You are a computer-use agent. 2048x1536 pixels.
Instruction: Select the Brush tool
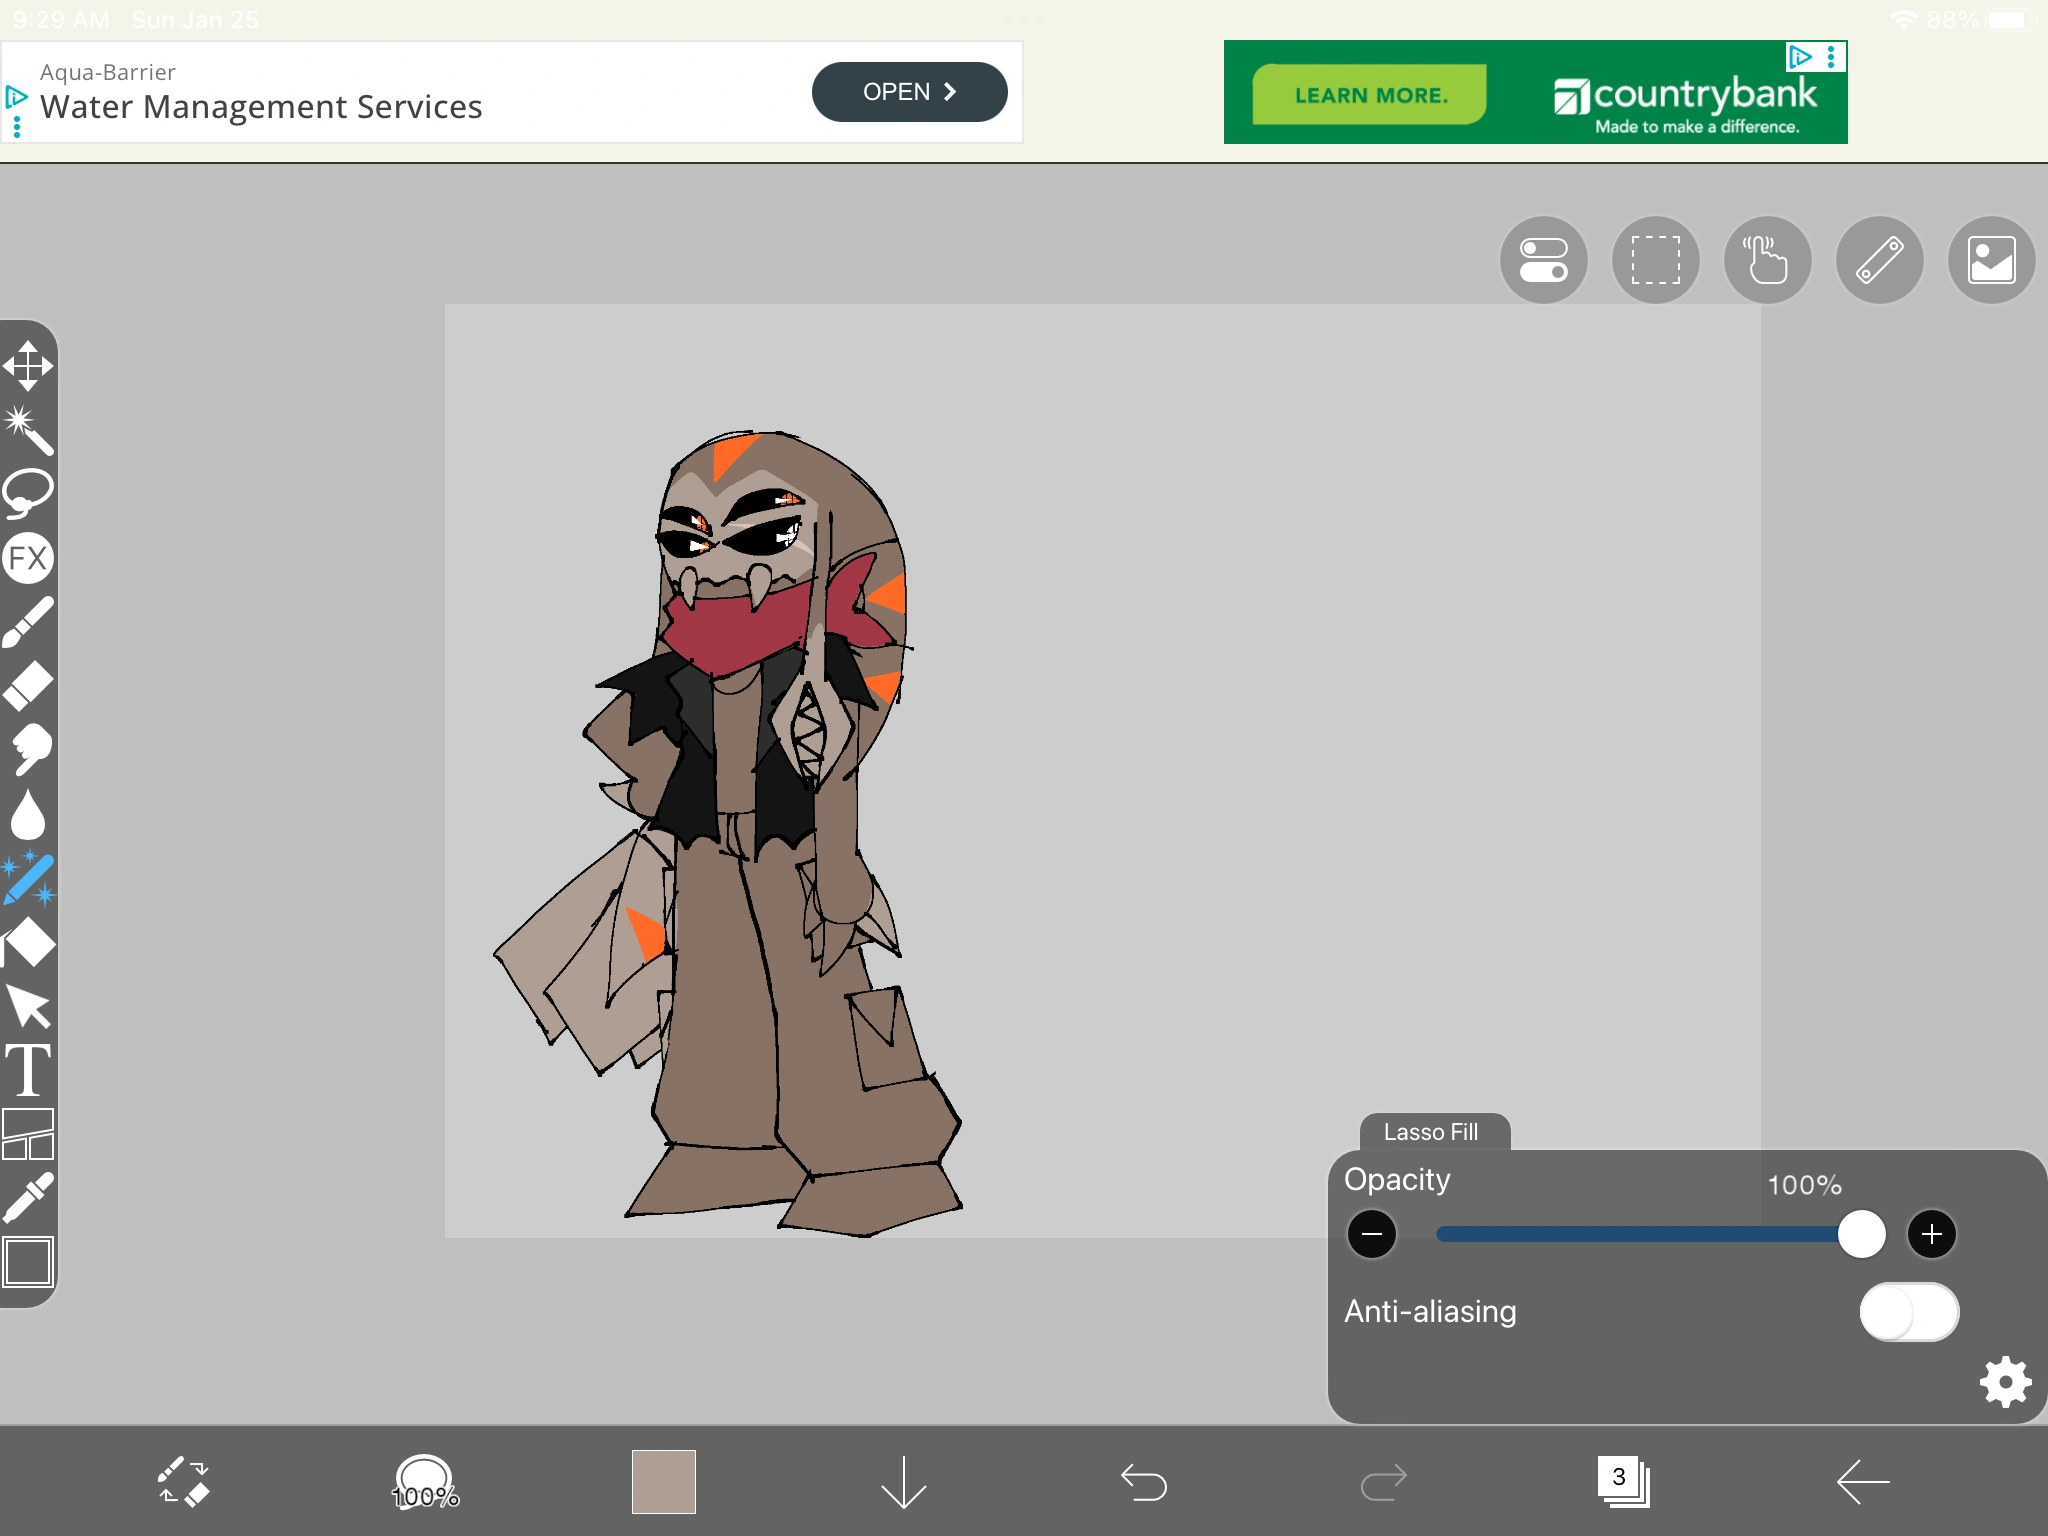pyautogui.click(x=28, y=622)
